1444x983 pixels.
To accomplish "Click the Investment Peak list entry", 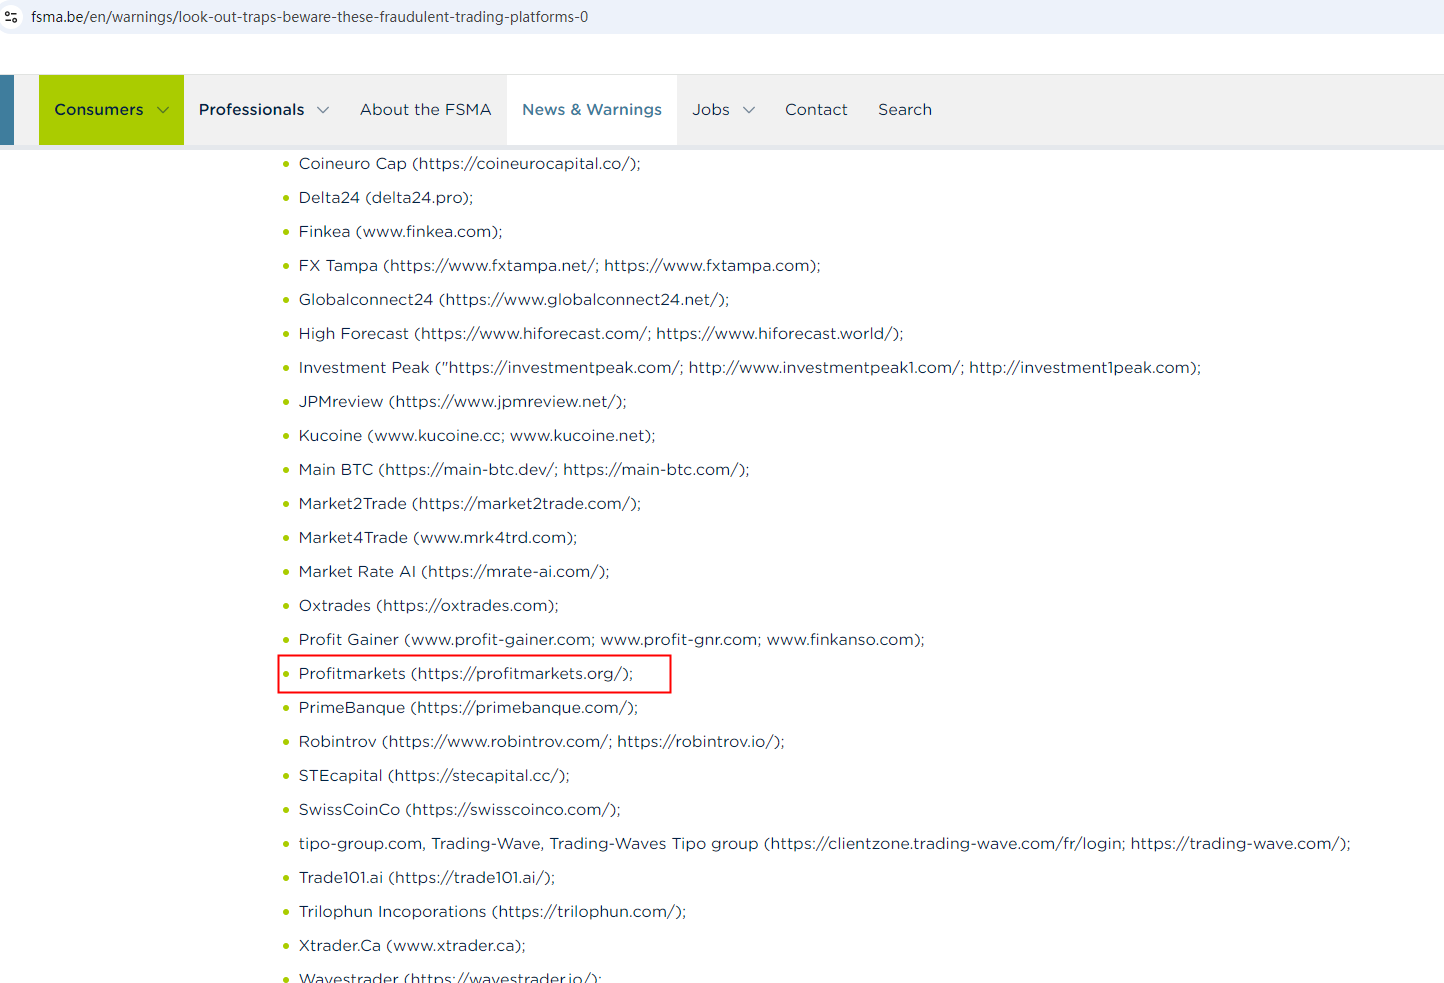I will (x=749, y=368).
